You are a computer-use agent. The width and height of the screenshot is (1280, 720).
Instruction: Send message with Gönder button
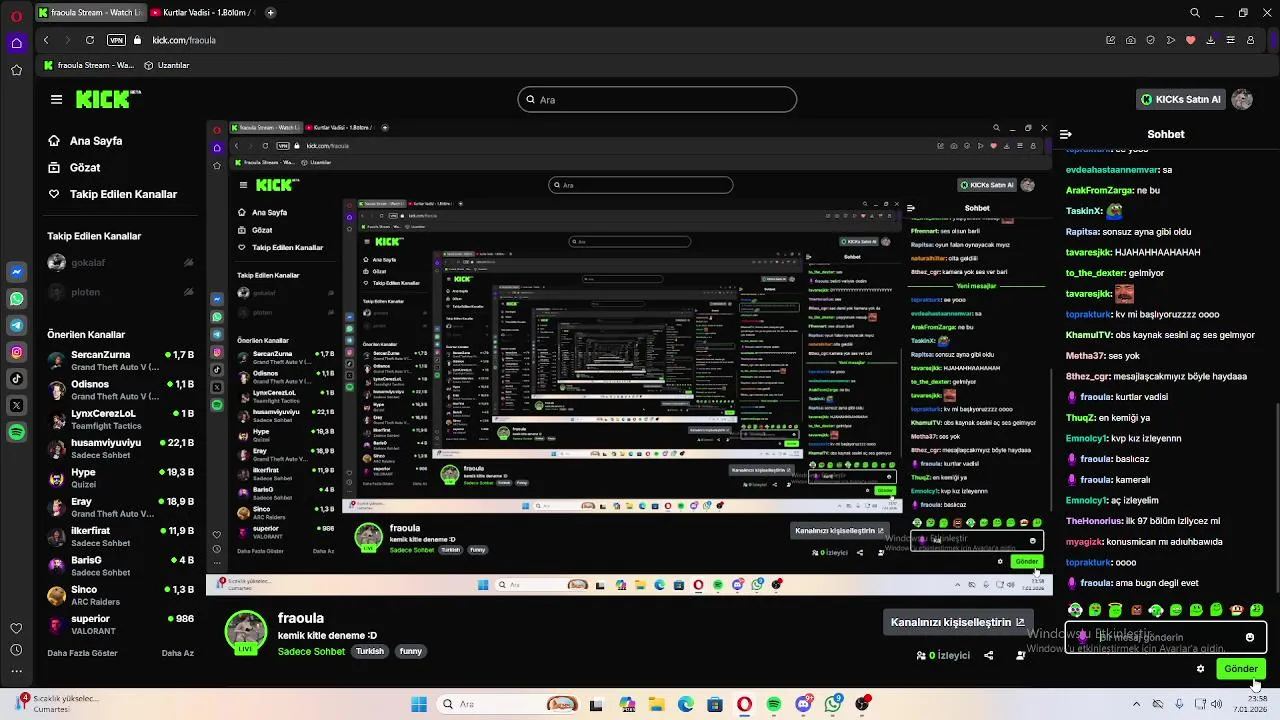(x=1240, y=669)
